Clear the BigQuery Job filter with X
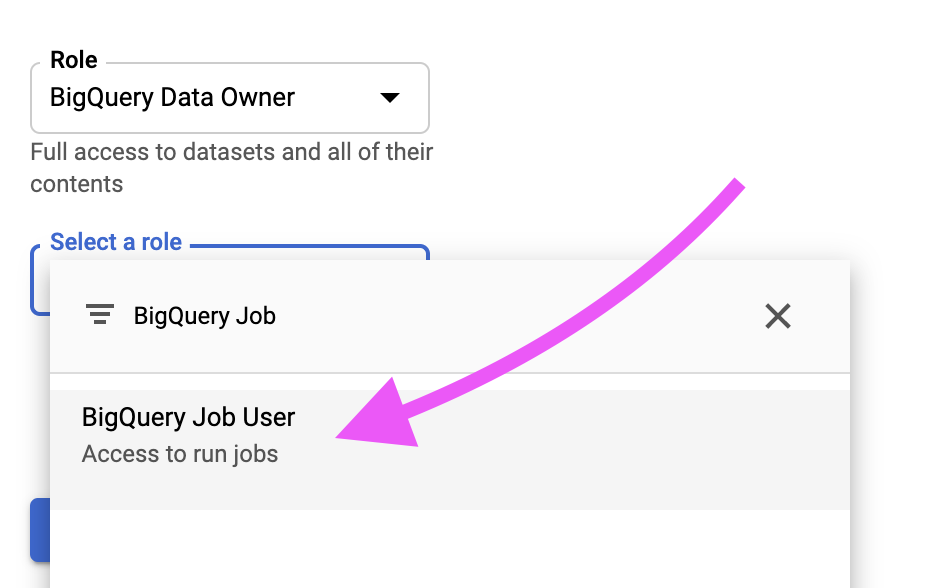 [777, 316]
